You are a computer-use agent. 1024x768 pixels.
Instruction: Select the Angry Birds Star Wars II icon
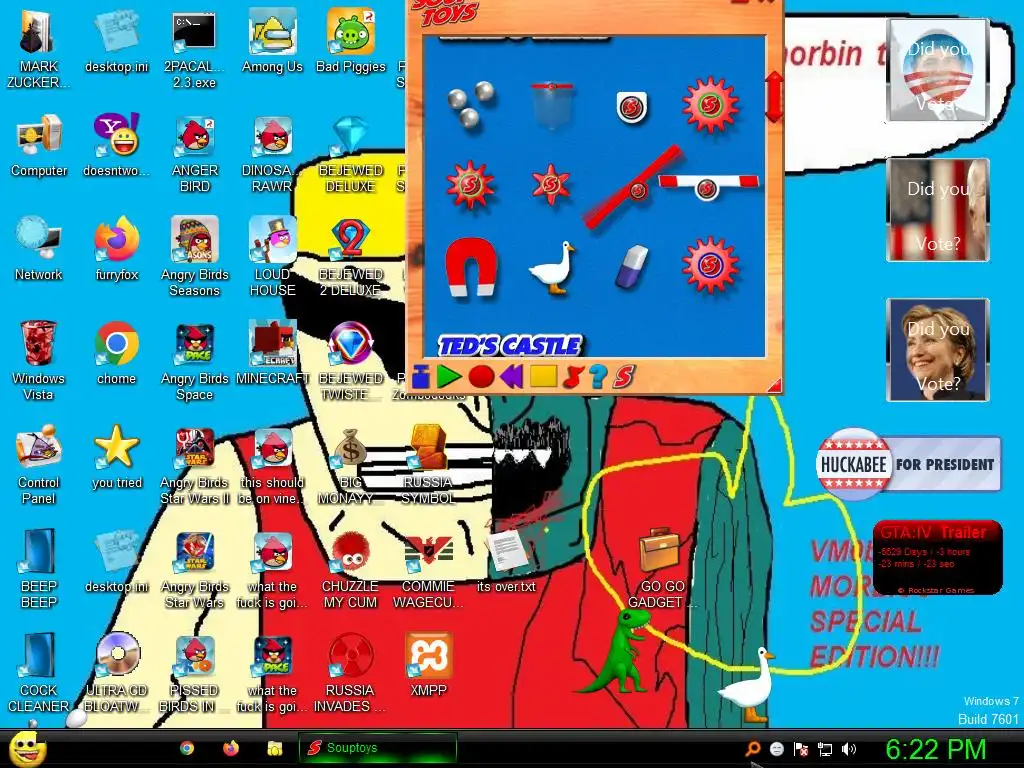tap(195, 465)
